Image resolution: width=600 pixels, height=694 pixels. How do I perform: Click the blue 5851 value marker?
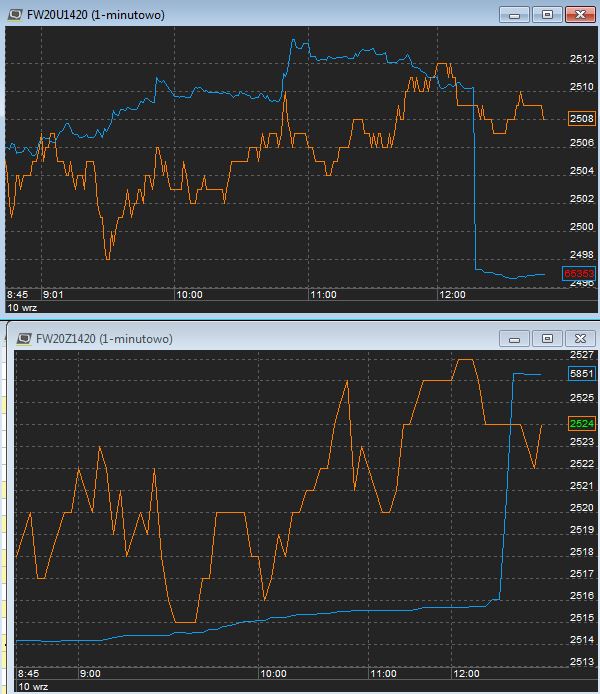point(582,374)
